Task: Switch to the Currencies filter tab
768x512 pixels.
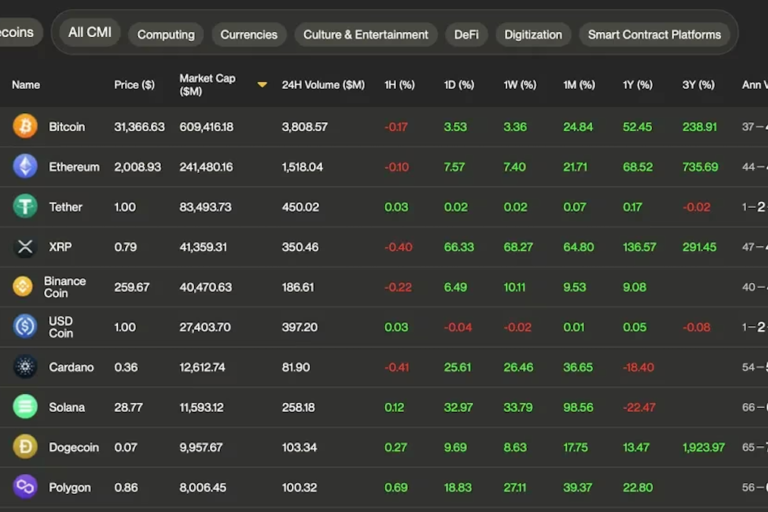Action: (249, 35)
